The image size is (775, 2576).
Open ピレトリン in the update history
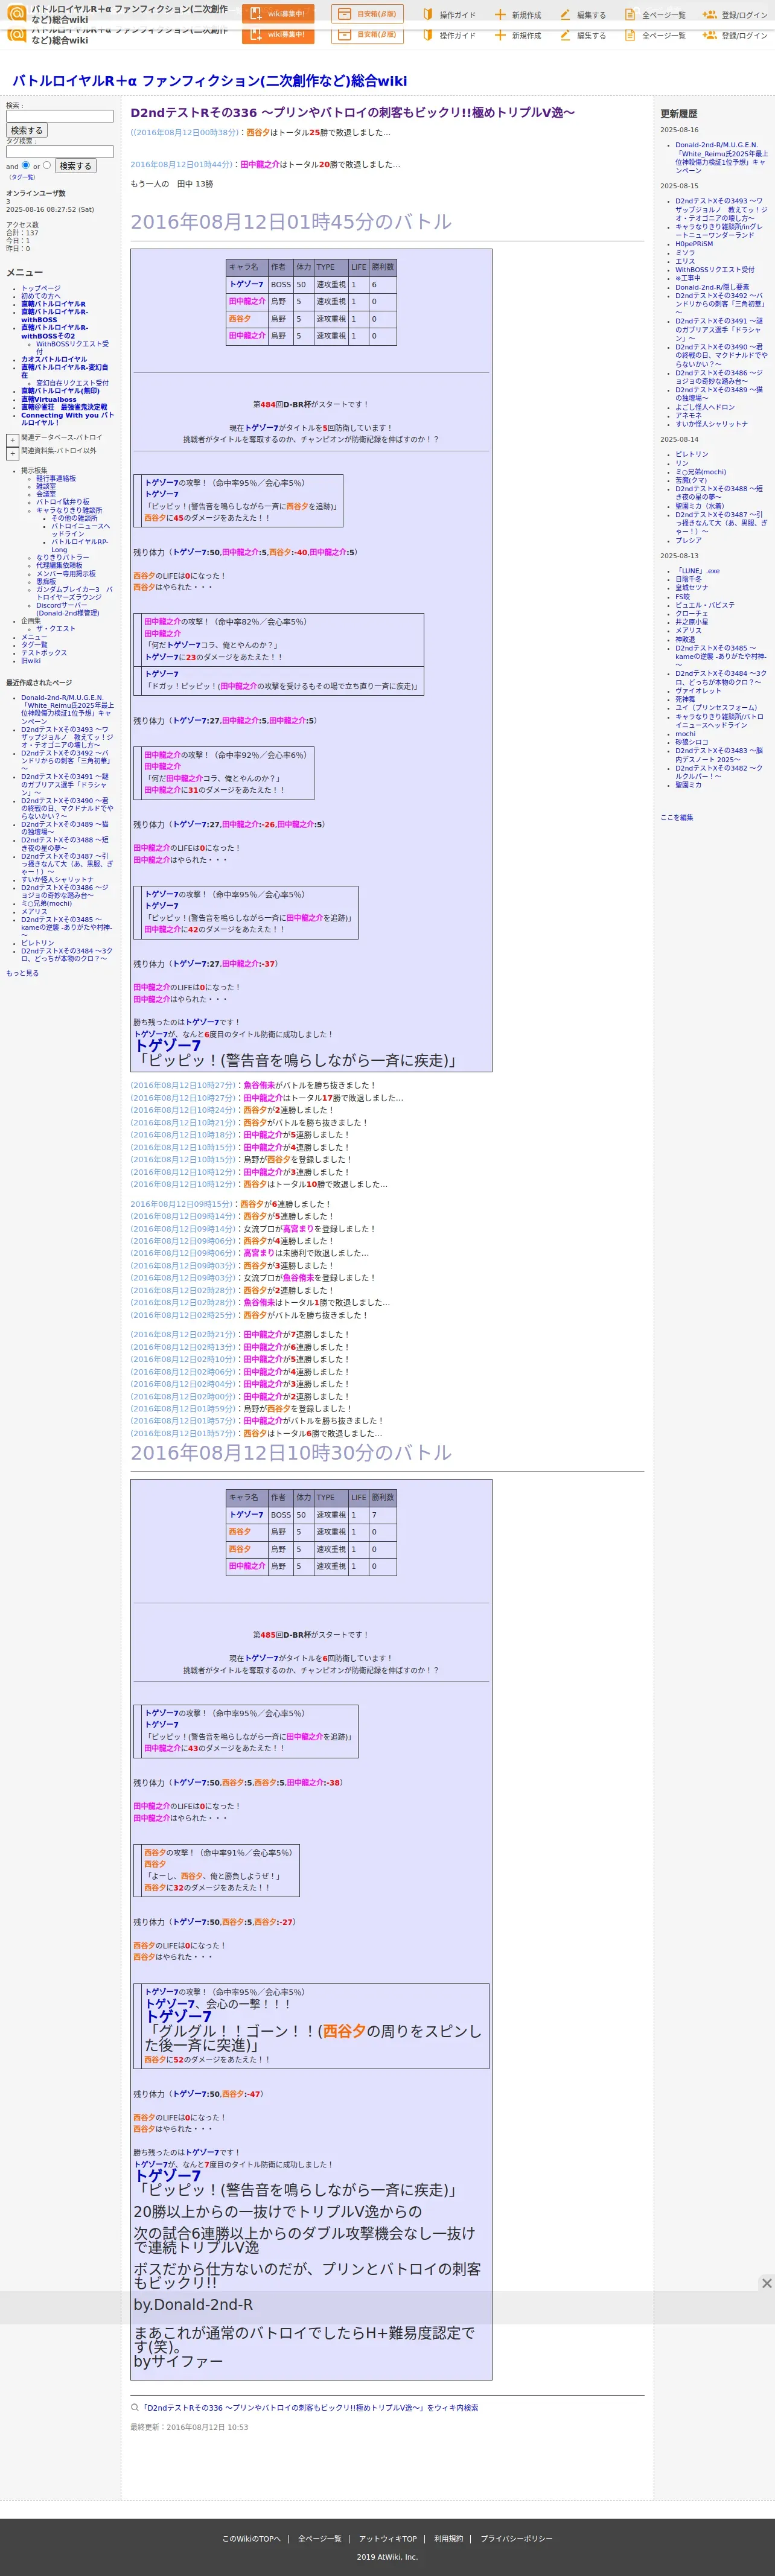point(692,454)
